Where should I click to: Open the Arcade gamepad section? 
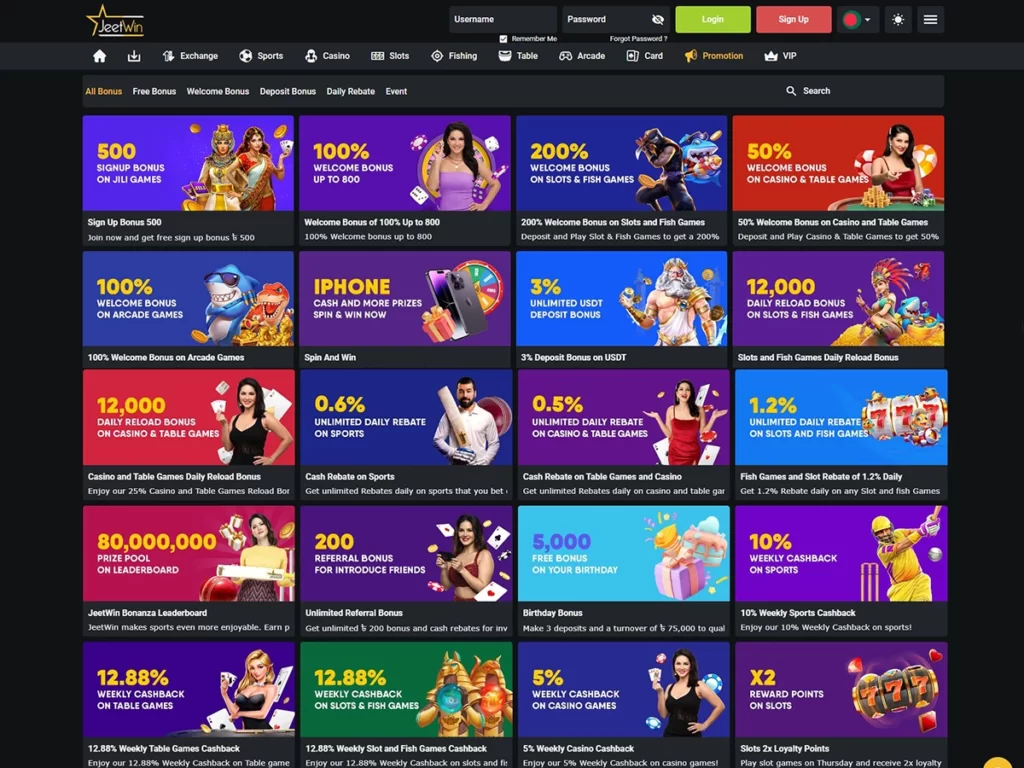[x=581, y=56]
